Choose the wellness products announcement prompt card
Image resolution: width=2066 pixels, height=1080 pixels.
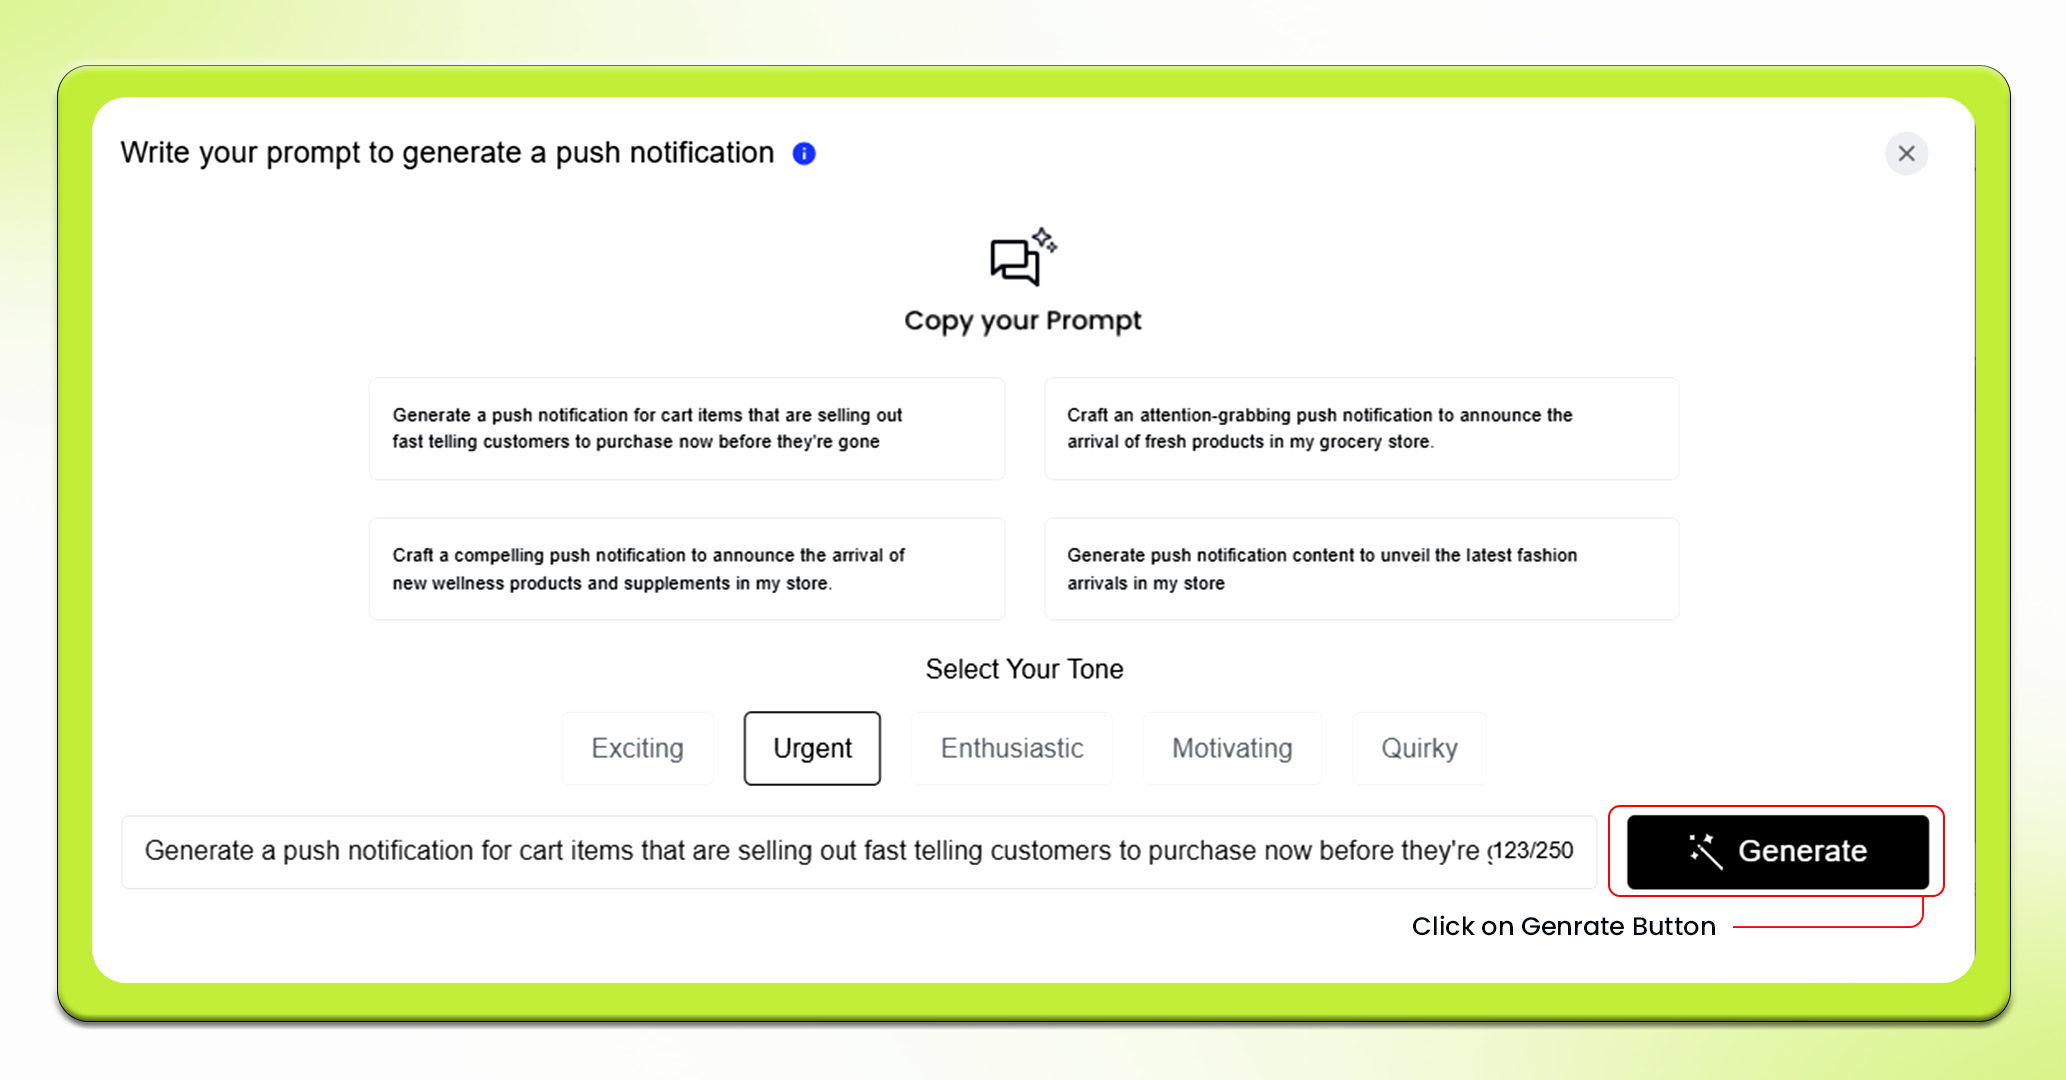686,568
